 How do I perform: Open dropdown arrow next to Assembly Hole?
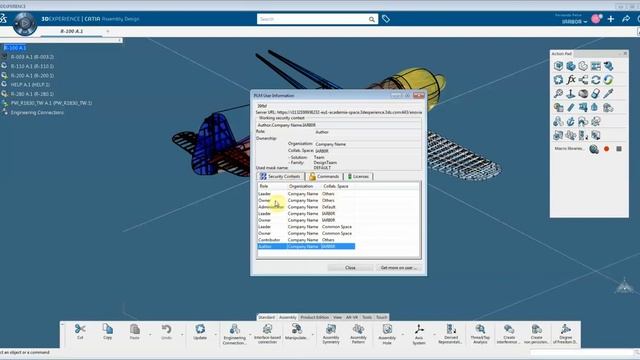(x=402, y=335)
